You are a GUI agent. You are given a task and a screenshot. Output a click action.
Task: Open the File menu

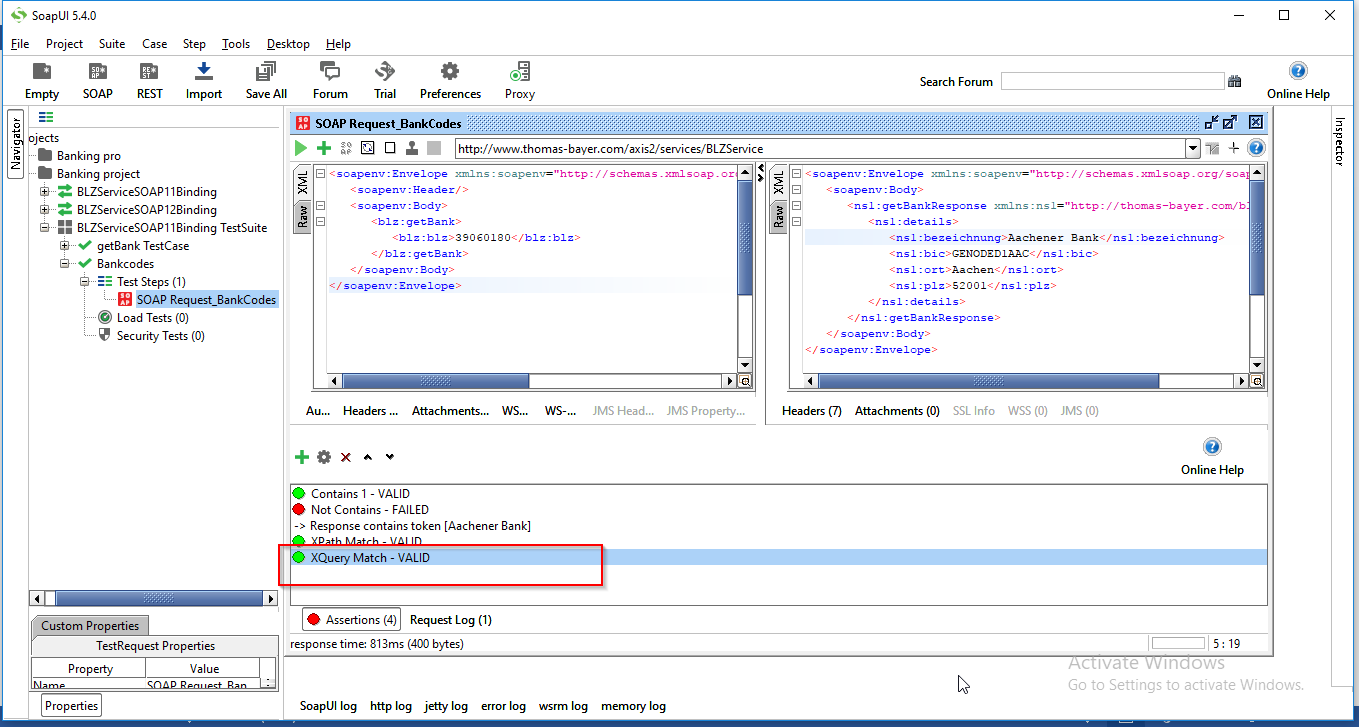click(20, 44)
